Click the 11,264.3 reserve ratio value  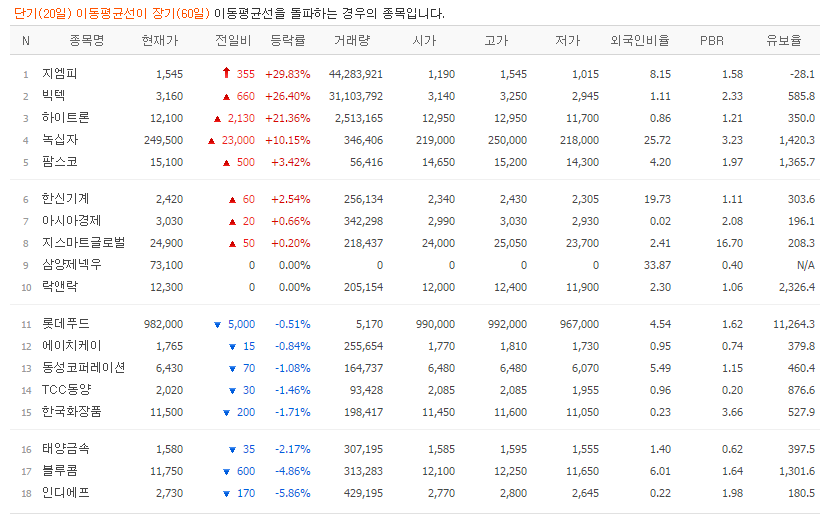click(x=794, y=324)
